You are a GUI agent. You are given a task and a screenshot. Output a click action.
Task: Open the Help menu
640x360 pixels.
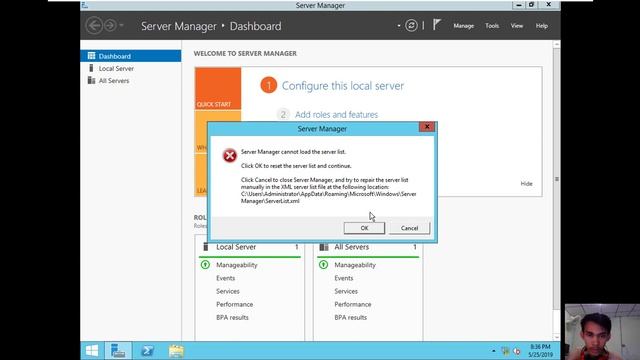pyautogui.click(x=542, y=26)
